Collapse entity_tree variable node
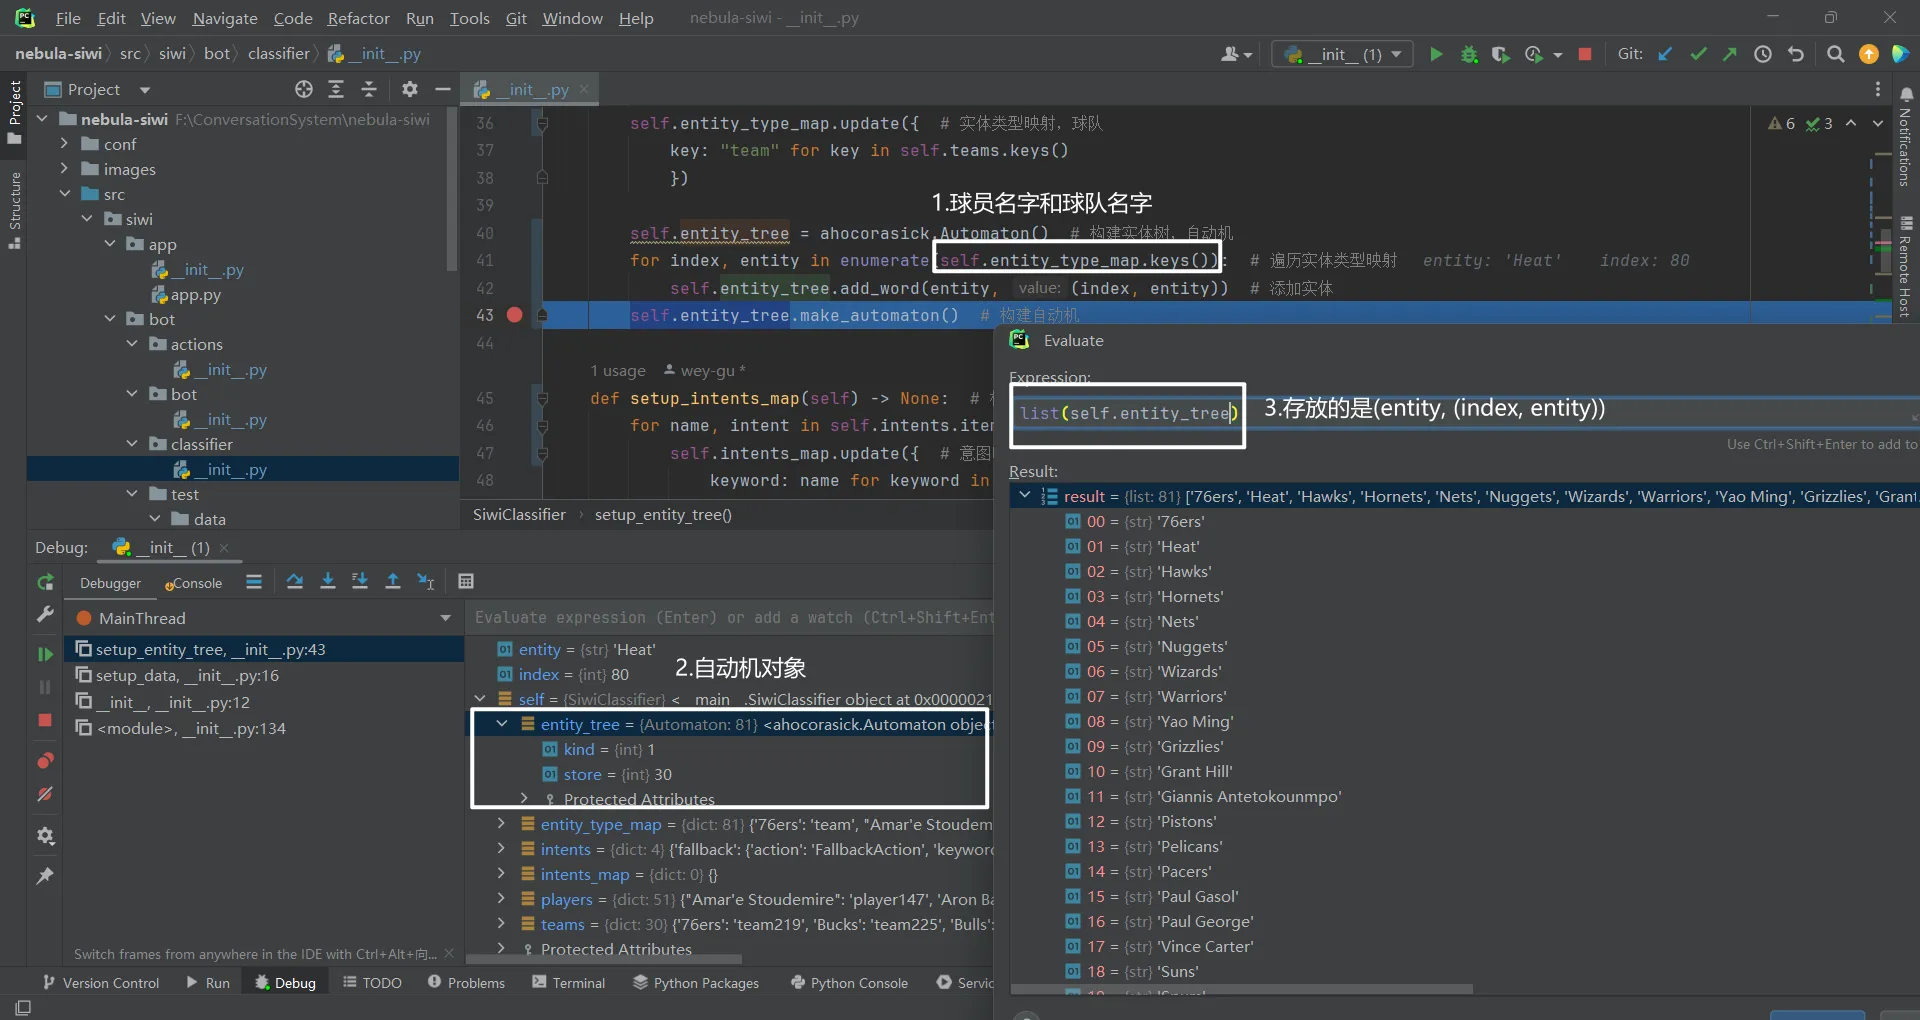 click(501, 724)
